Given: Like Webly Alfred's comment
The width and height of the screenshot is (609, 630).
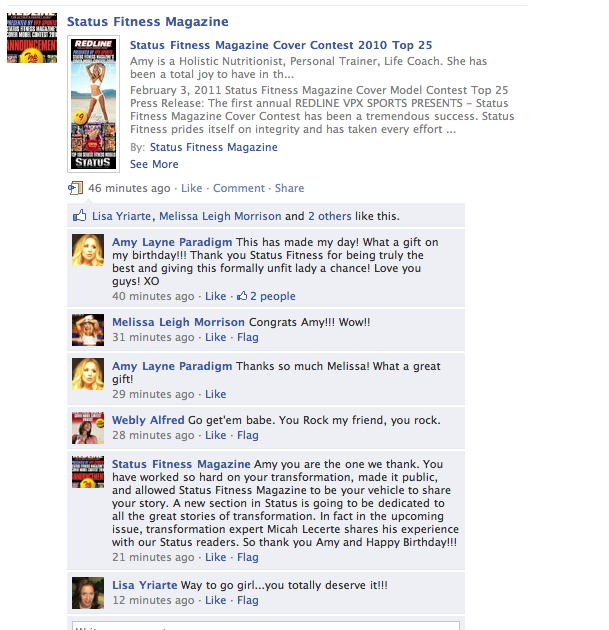Looking at the screenshot, I should (216, 435).
